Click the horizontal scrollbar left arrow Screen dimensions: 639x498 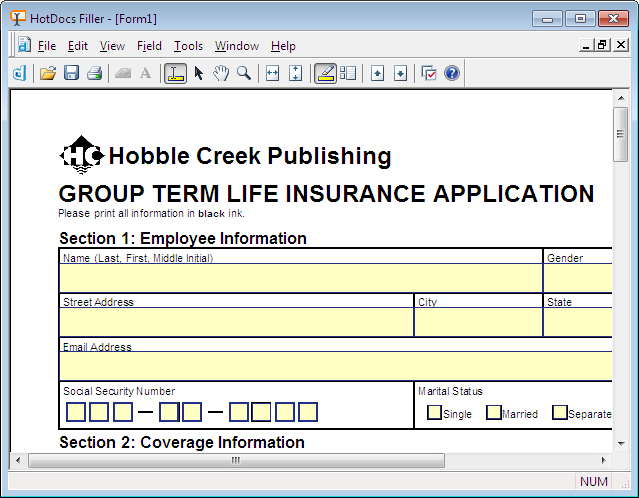tap(18, 461)
